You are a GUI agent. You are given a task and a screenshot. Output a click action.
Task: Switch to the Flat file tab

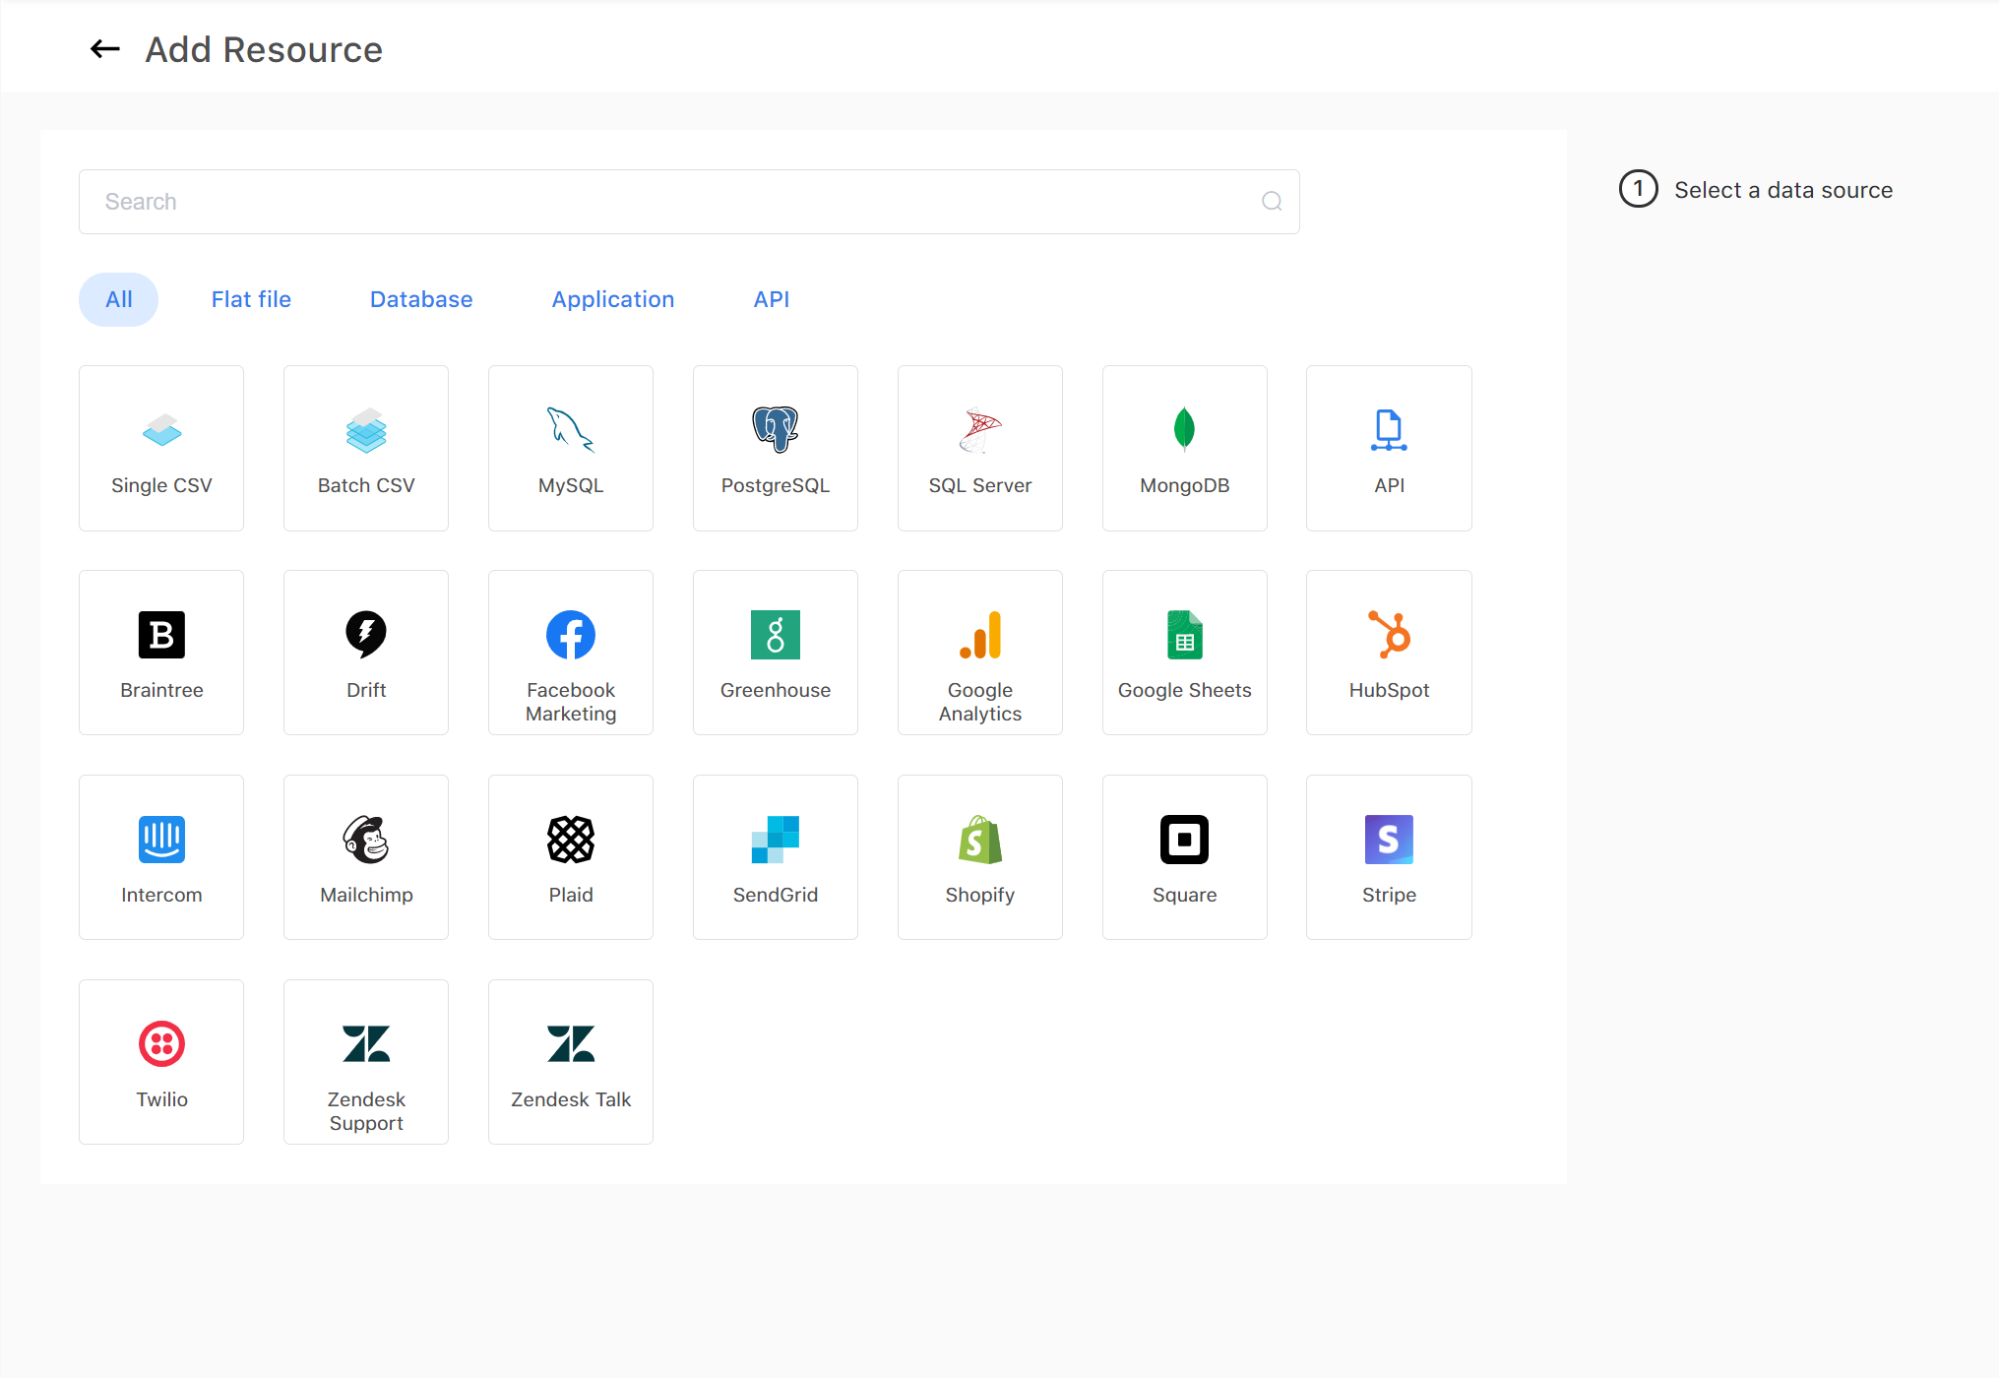click(x=251, y=299)
